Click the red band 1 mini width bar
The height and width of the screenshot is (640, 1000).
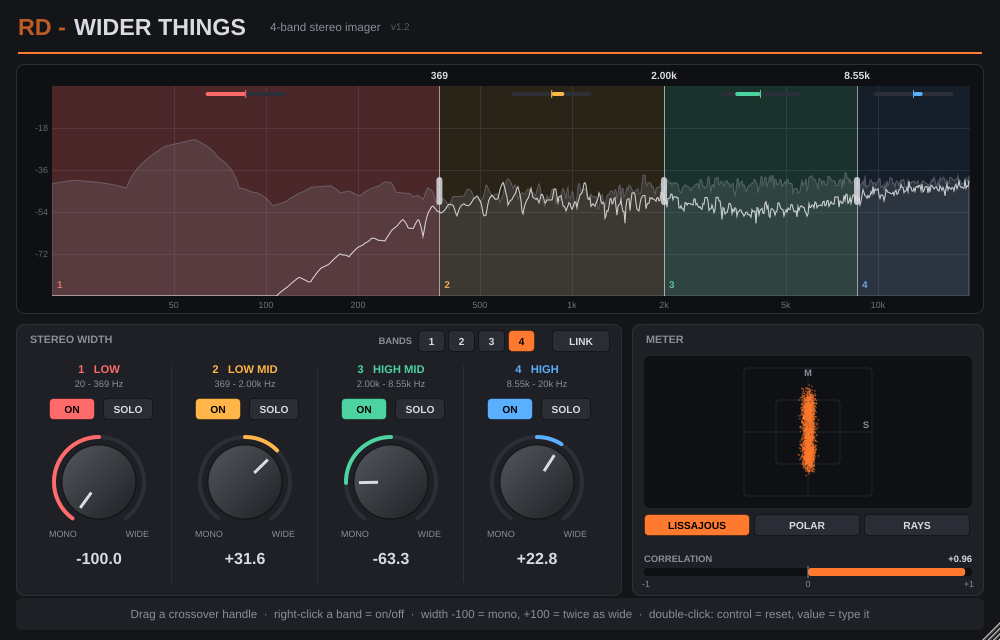pyautogui.click(x=246, y=94)
